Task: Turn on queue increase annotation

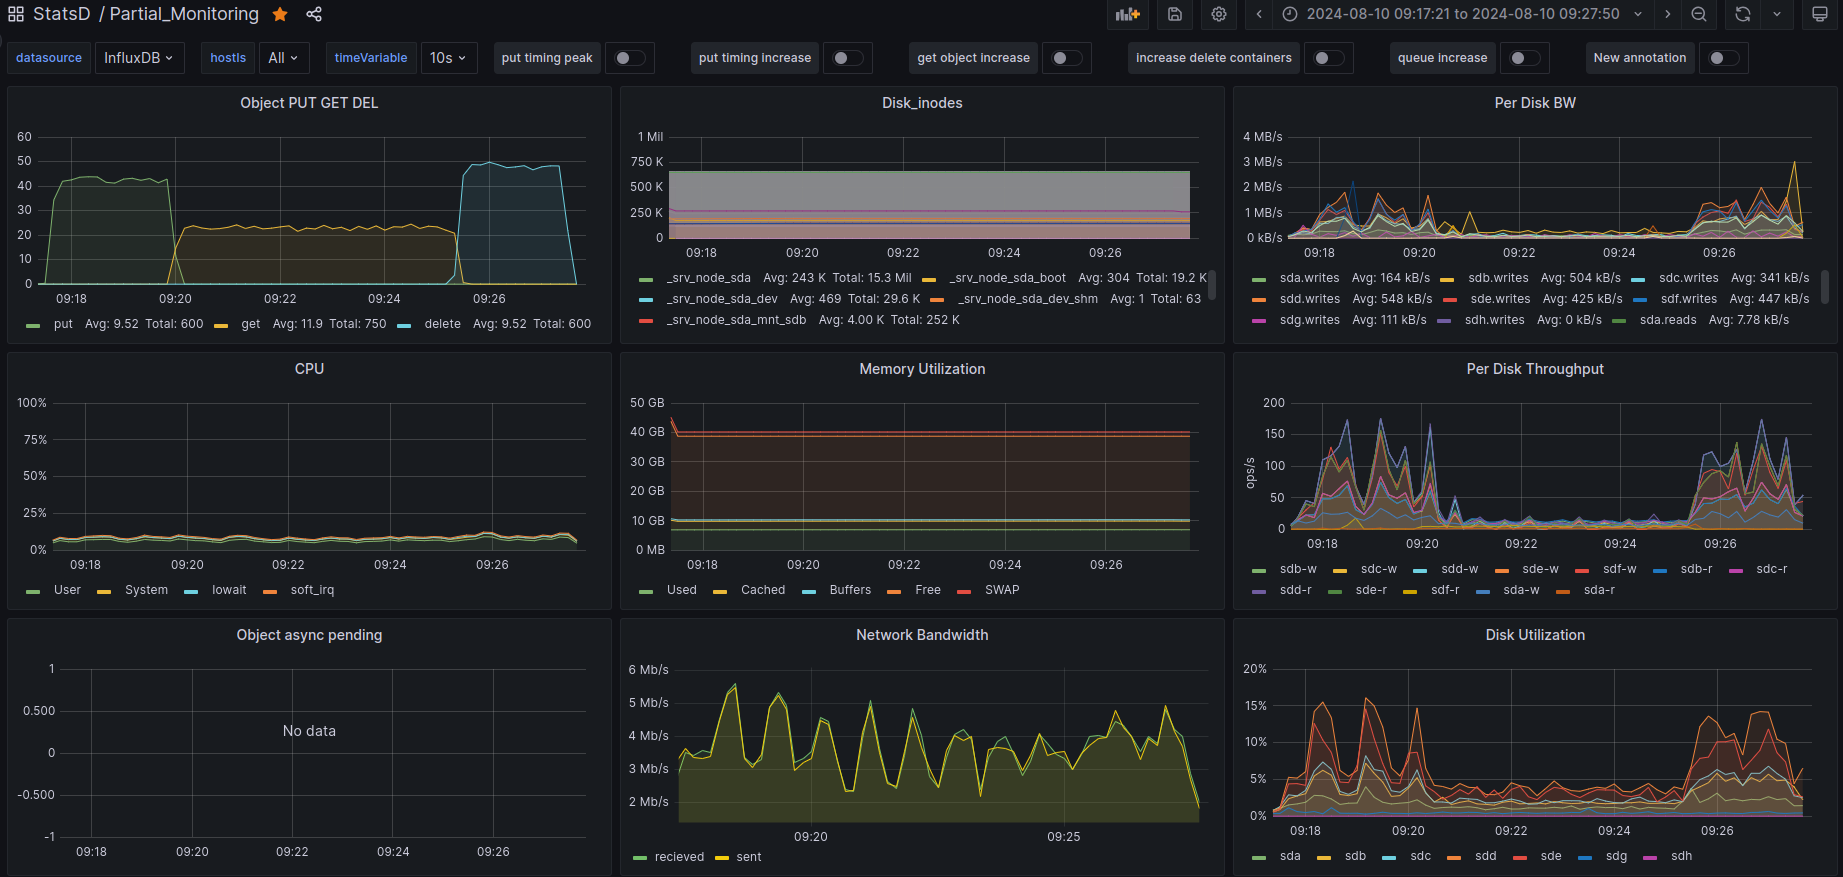Action: (x=1524, y=58)
